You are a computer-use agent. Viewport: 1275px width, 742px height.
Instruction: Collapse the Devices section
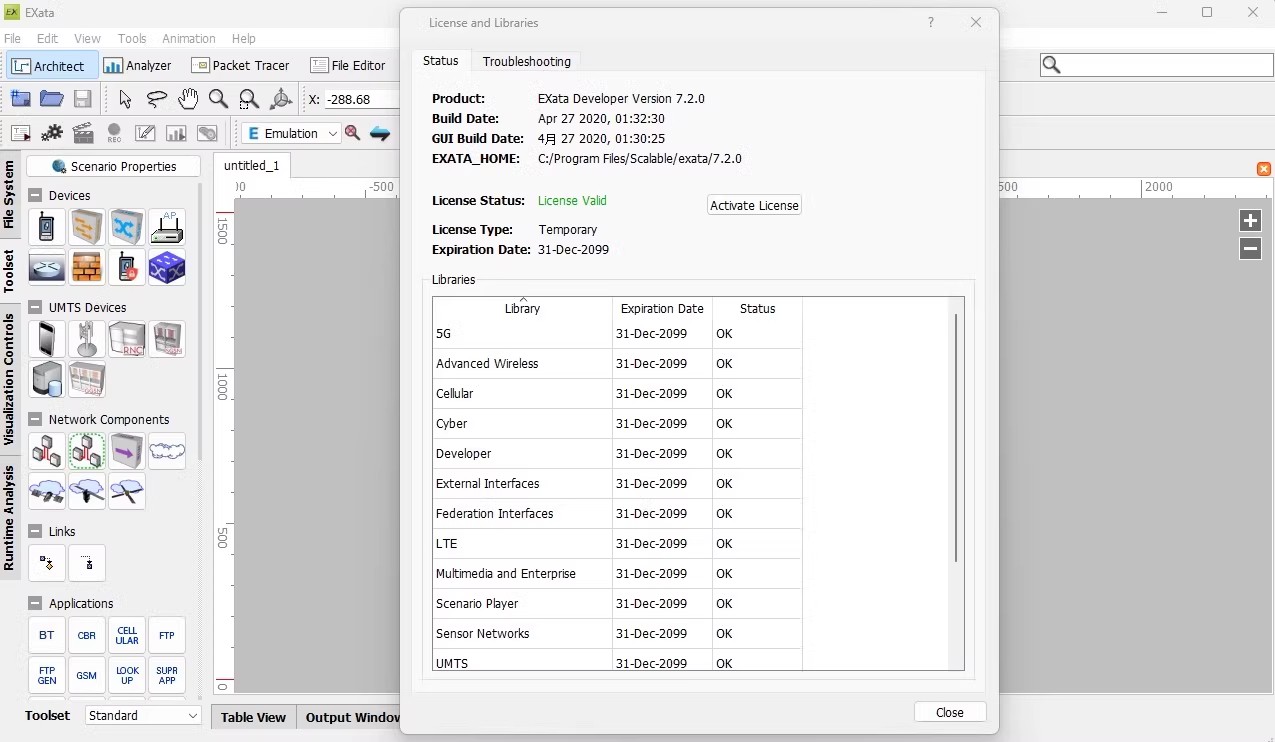coord(35,195)
